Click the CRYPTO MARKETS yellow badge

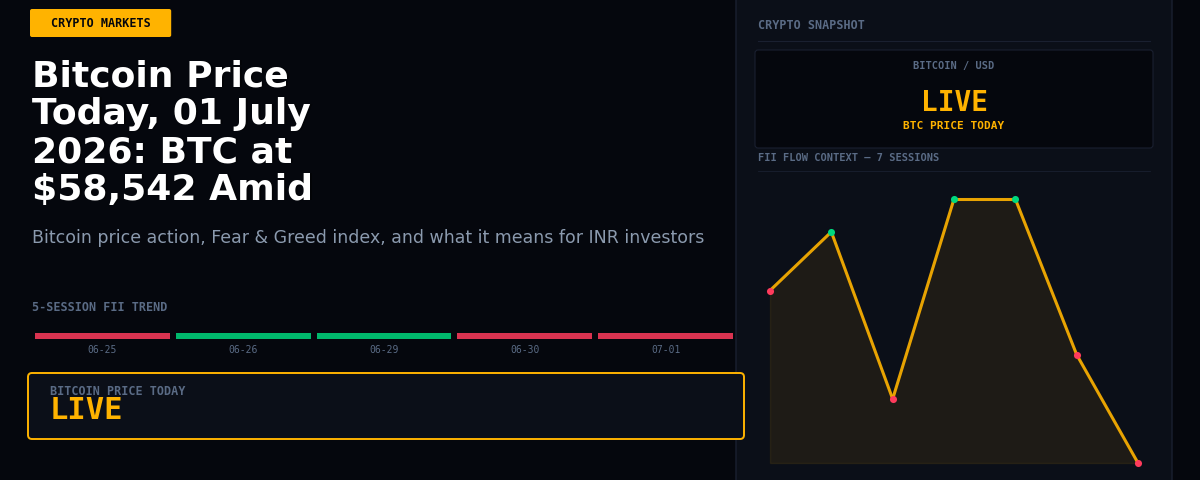pos(100,23)
